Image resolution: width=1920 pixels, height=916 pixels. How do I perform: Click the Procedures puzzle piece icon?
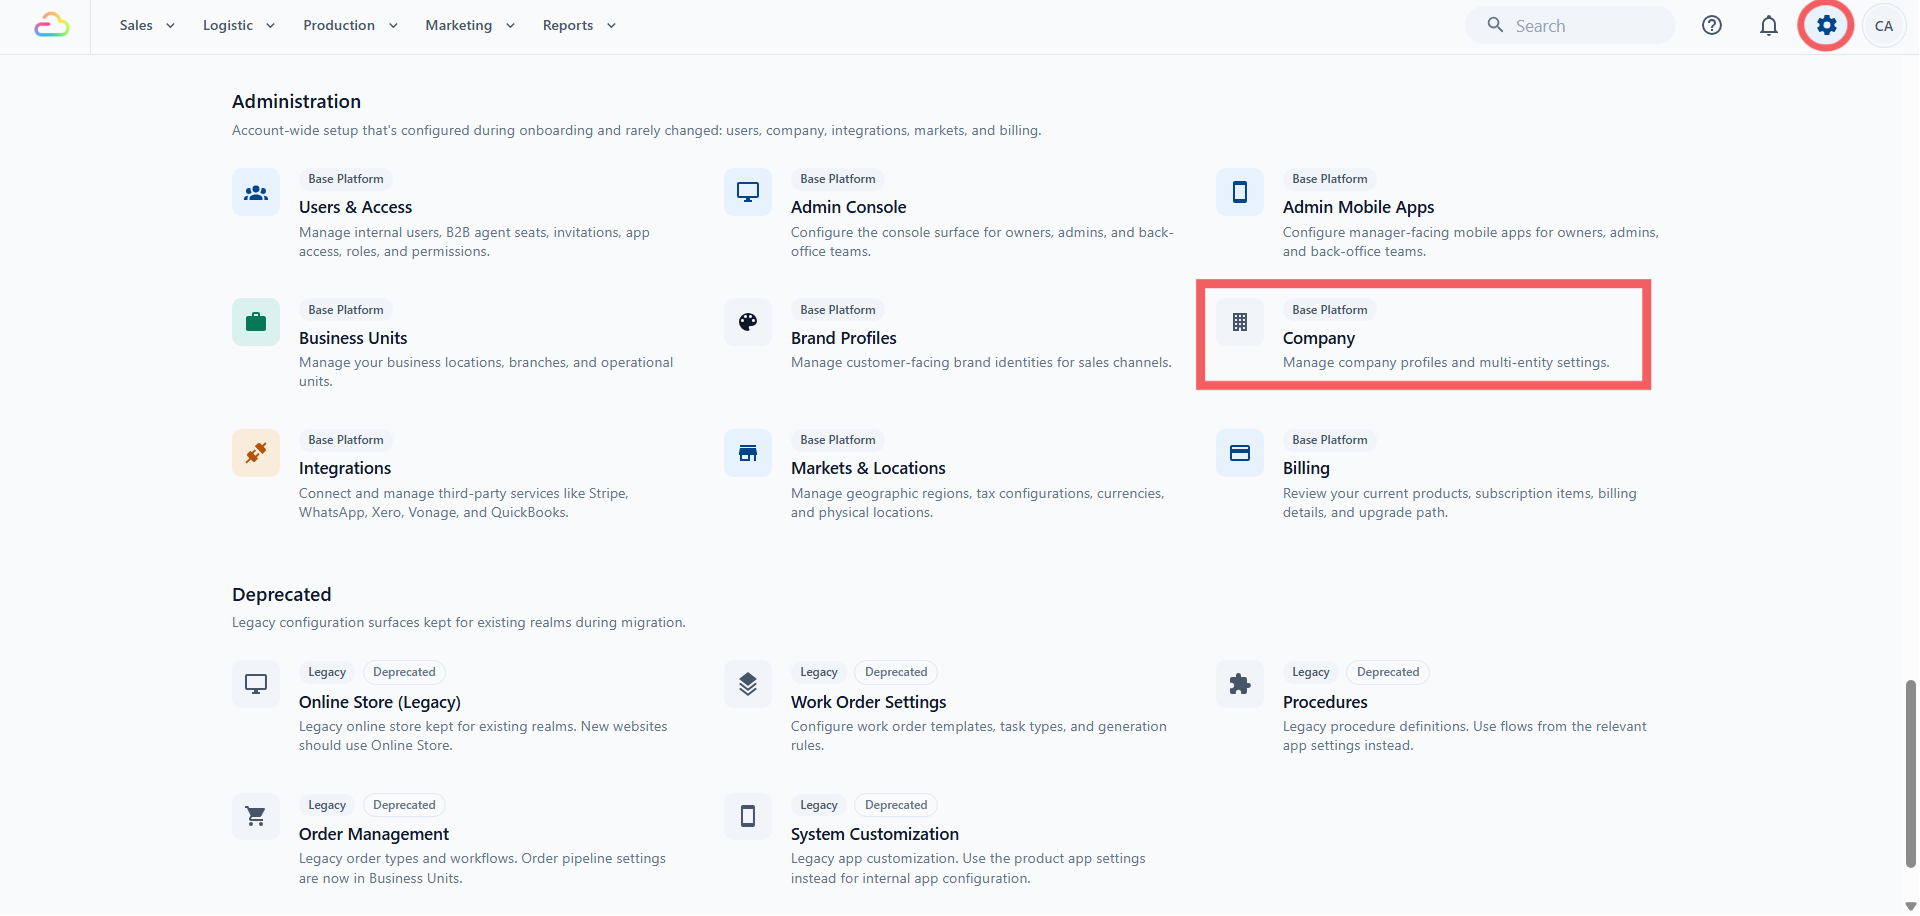coord(1240,684)
